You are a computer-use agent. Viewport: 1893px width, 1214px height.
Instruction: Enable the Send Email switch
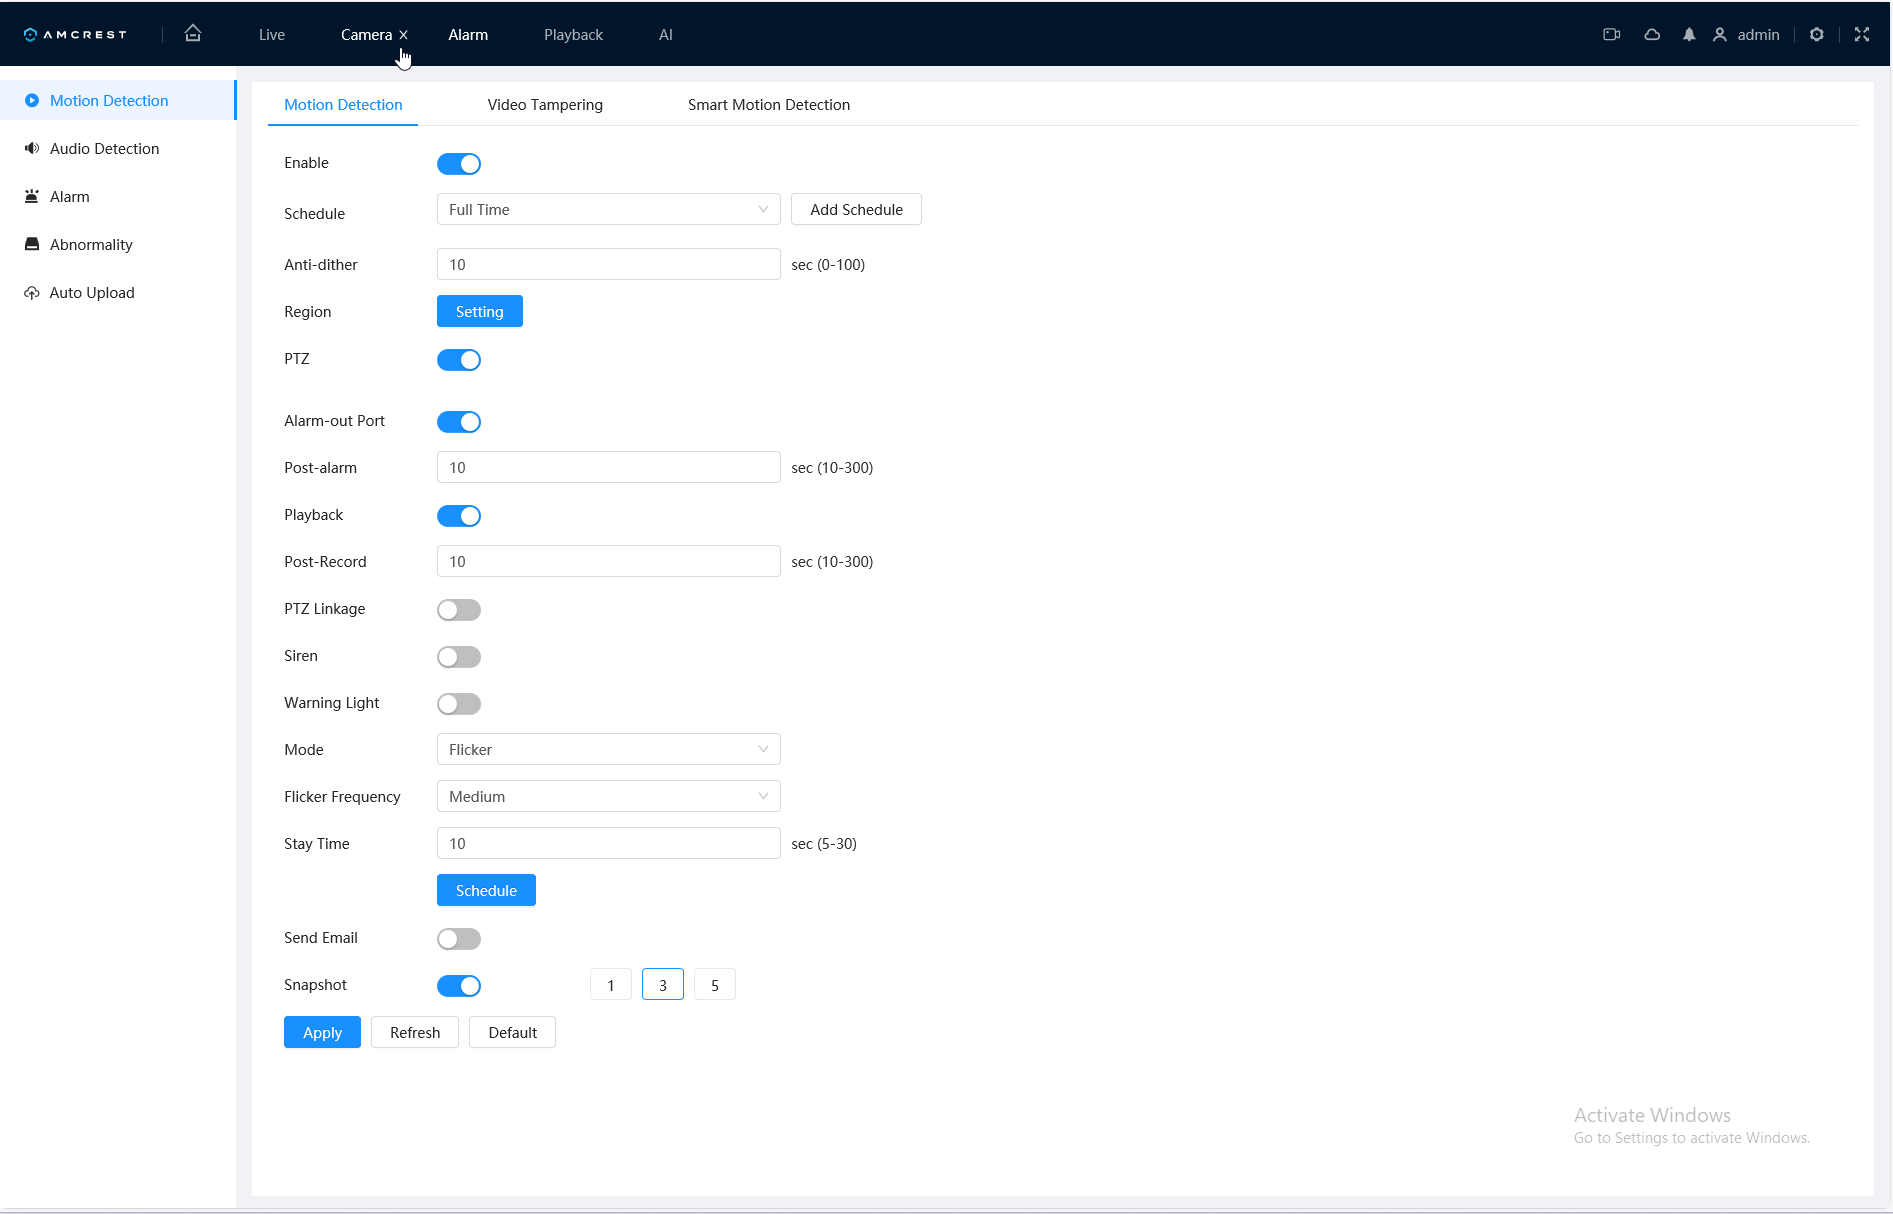pos(459,939)
